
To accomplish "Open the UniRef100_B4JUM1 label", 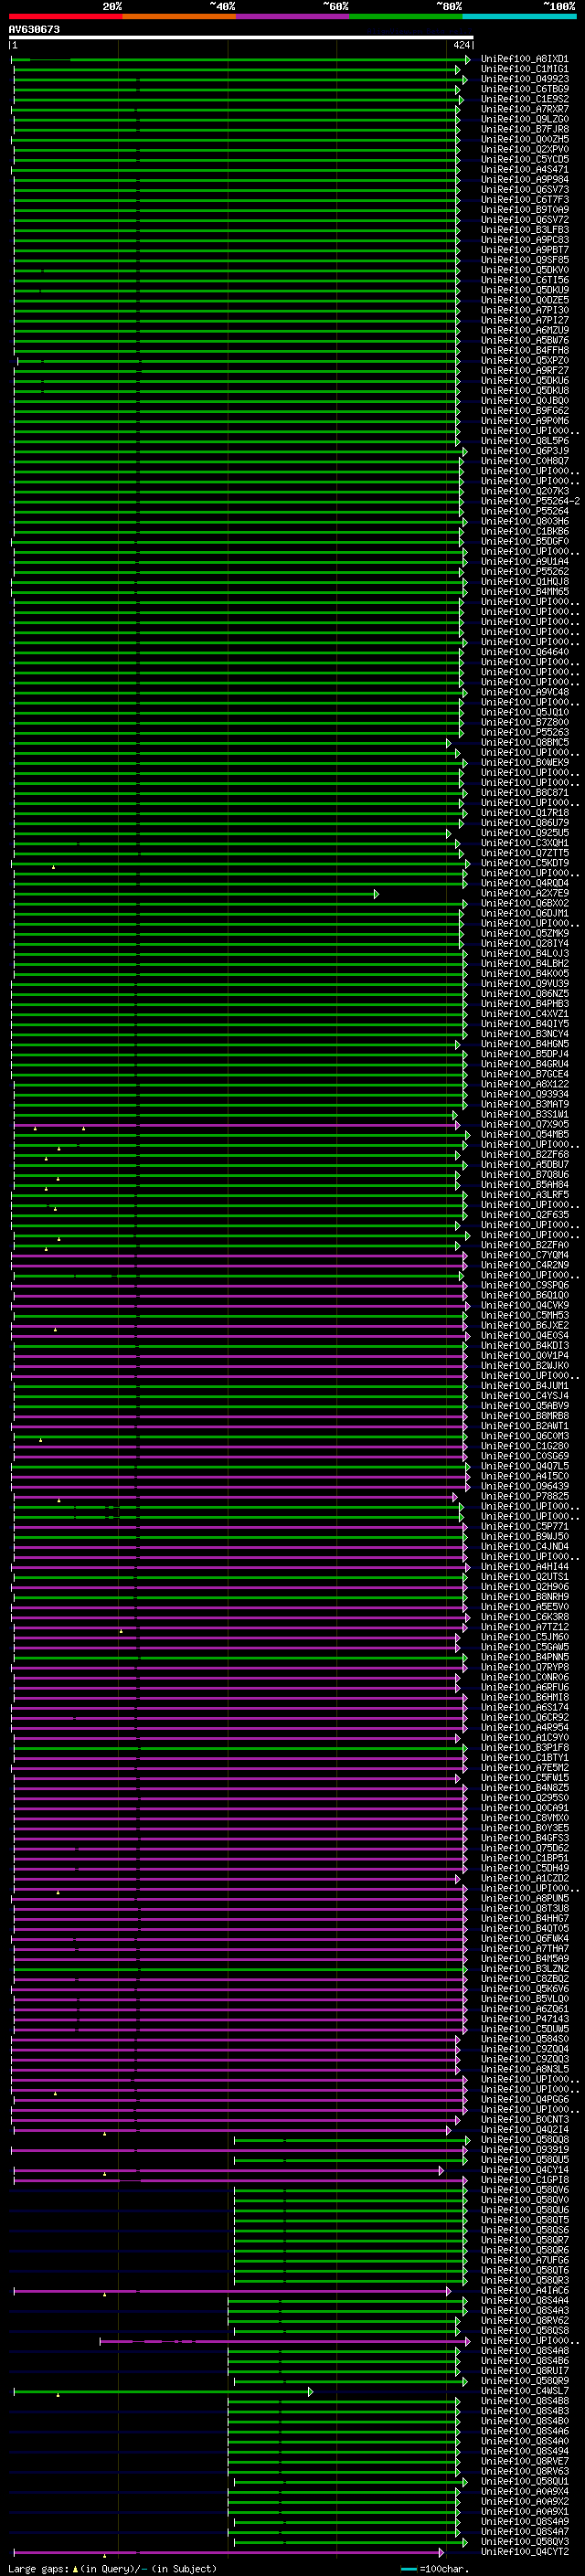I will point(524,1385).
